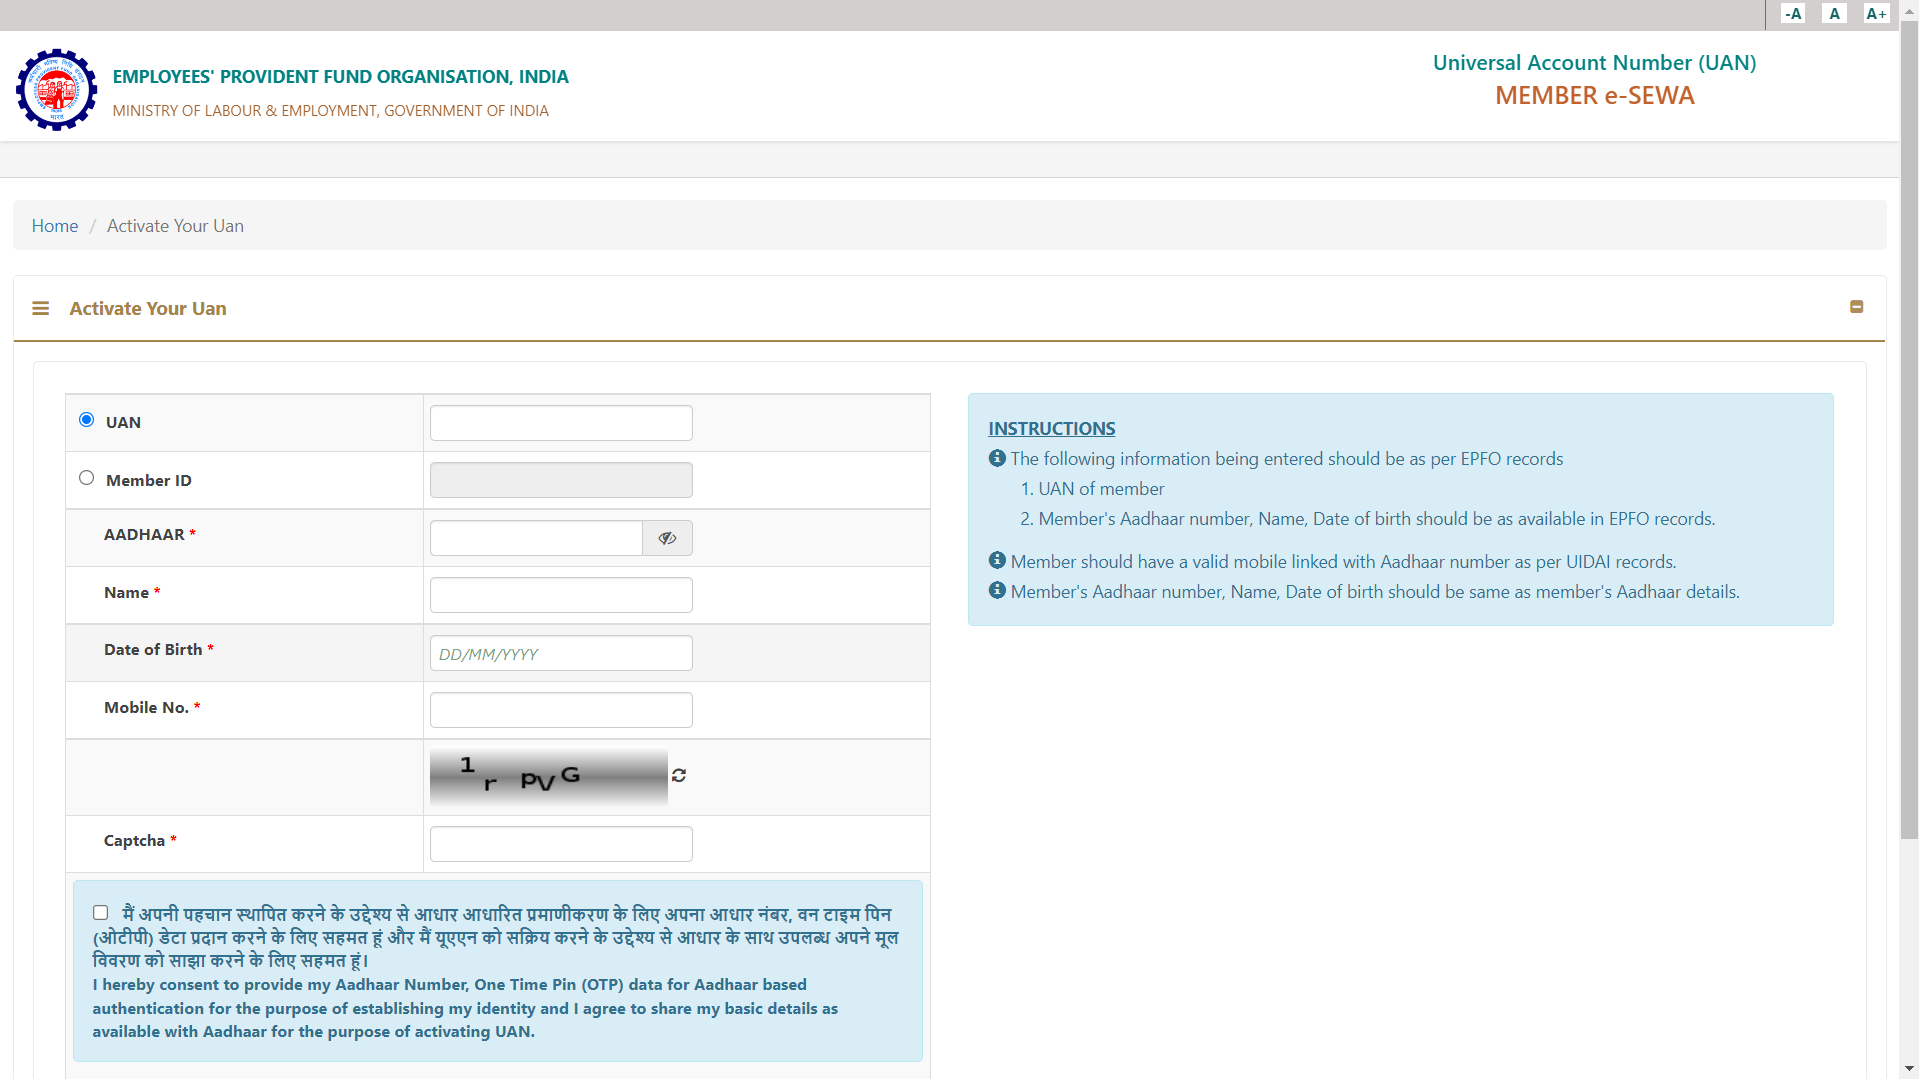Click the info icon beside EPFO records instruction
Viewport: 1919px width, 1079px height.
(997, 458)
